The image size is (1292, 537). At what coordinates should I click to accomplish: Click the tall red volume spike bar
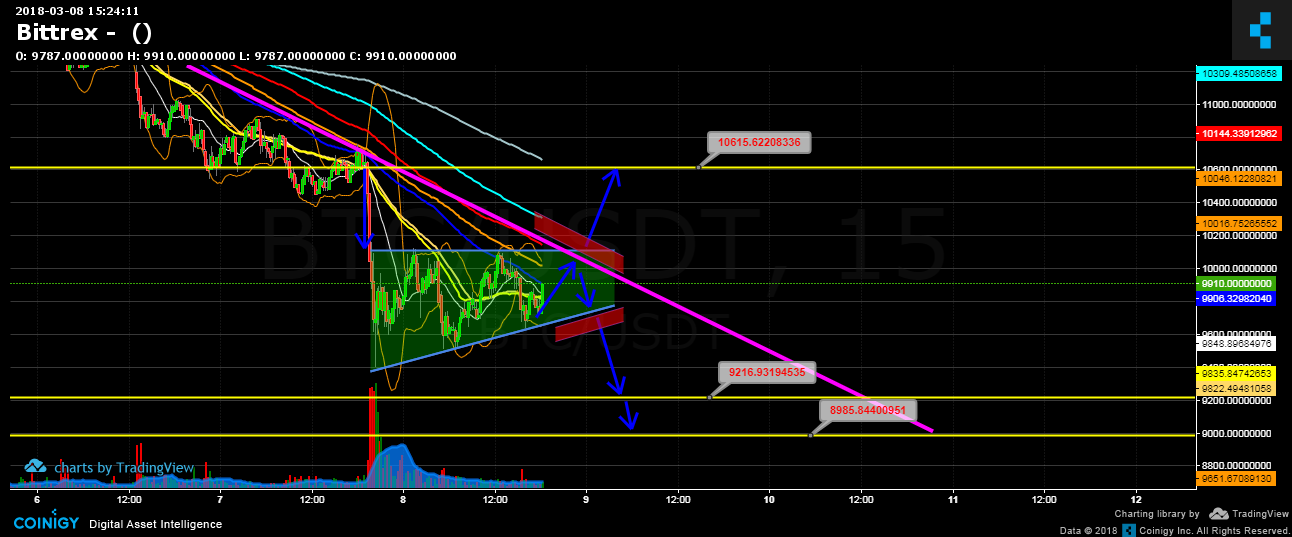pyautogui.click(x=373, y=437)
